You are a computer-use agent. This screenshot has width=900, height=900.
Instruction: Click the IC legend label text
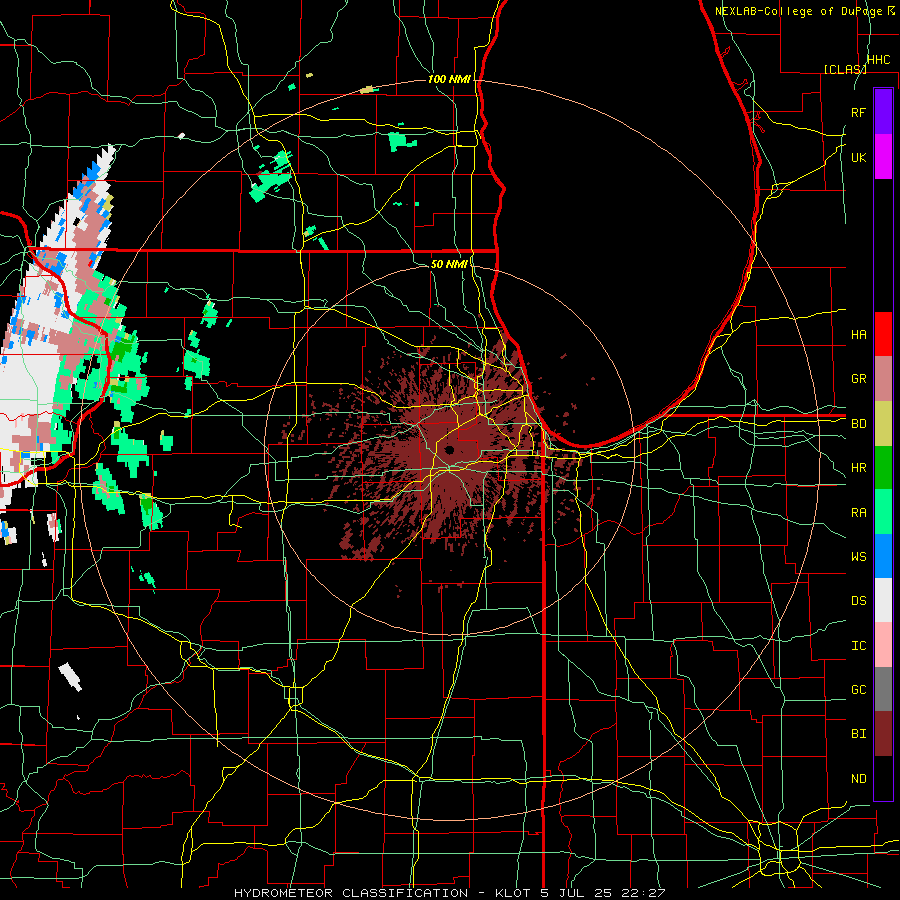click(859, 646)
